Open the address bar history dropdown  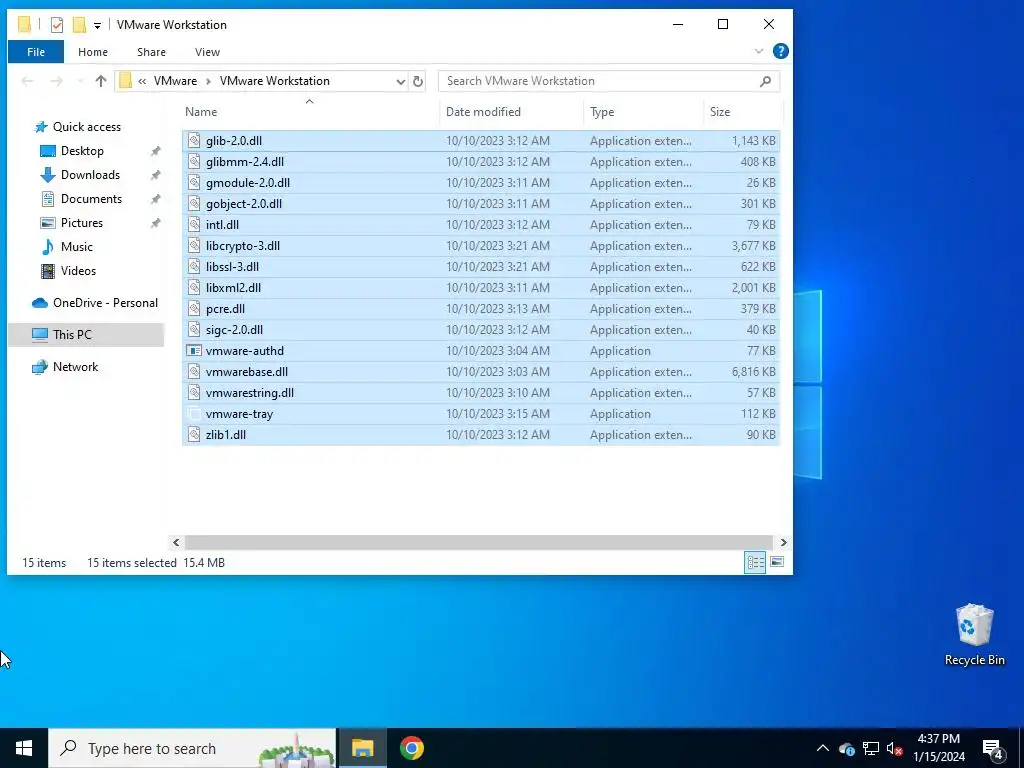(x=400, y=81)
